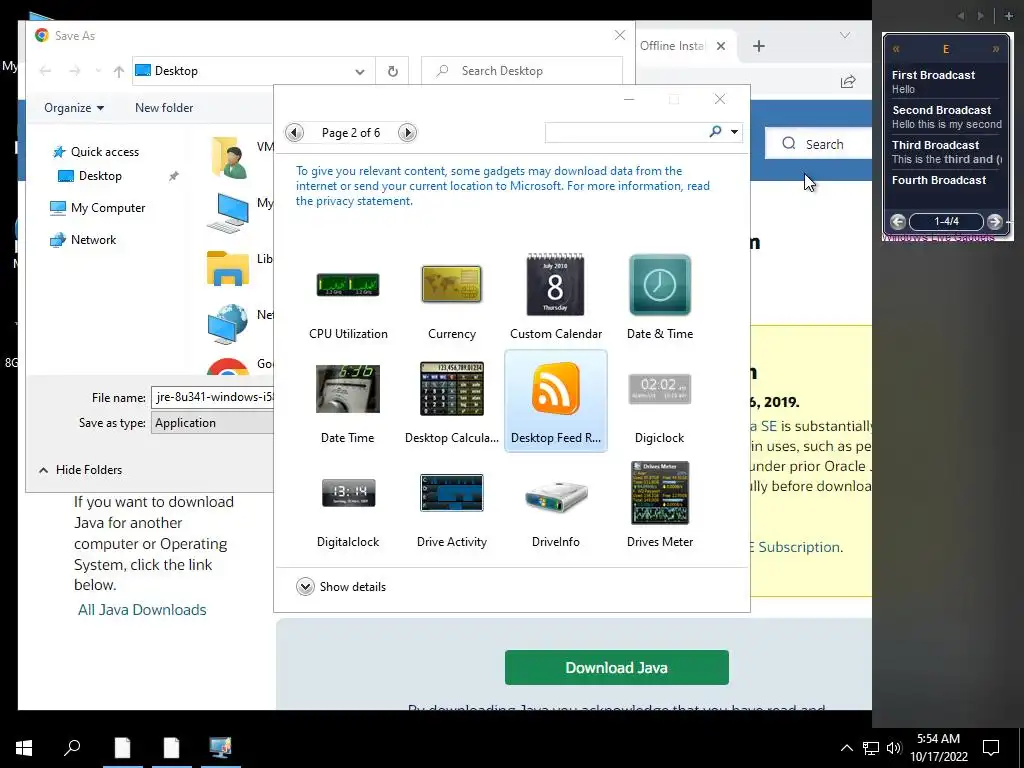Click the gadget search magnifier icon
The width and height of the screenshot is (1024, 768).
click(x=715, y=132)
